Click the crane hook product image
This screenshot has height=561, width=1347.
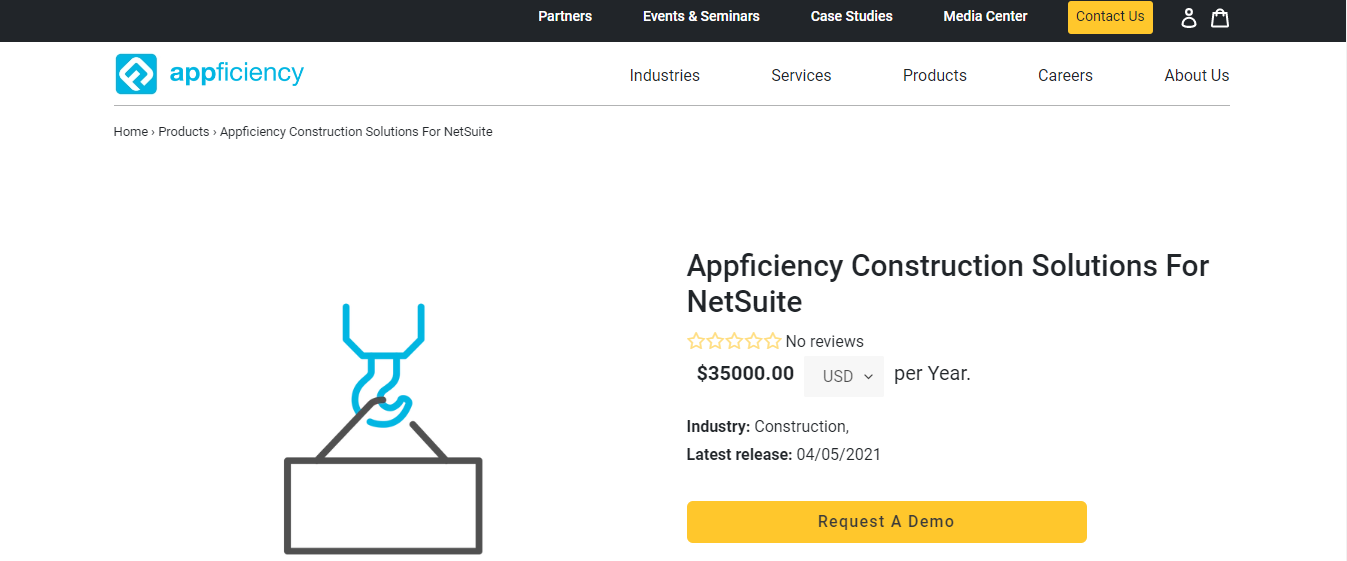(x=383, y=428)
